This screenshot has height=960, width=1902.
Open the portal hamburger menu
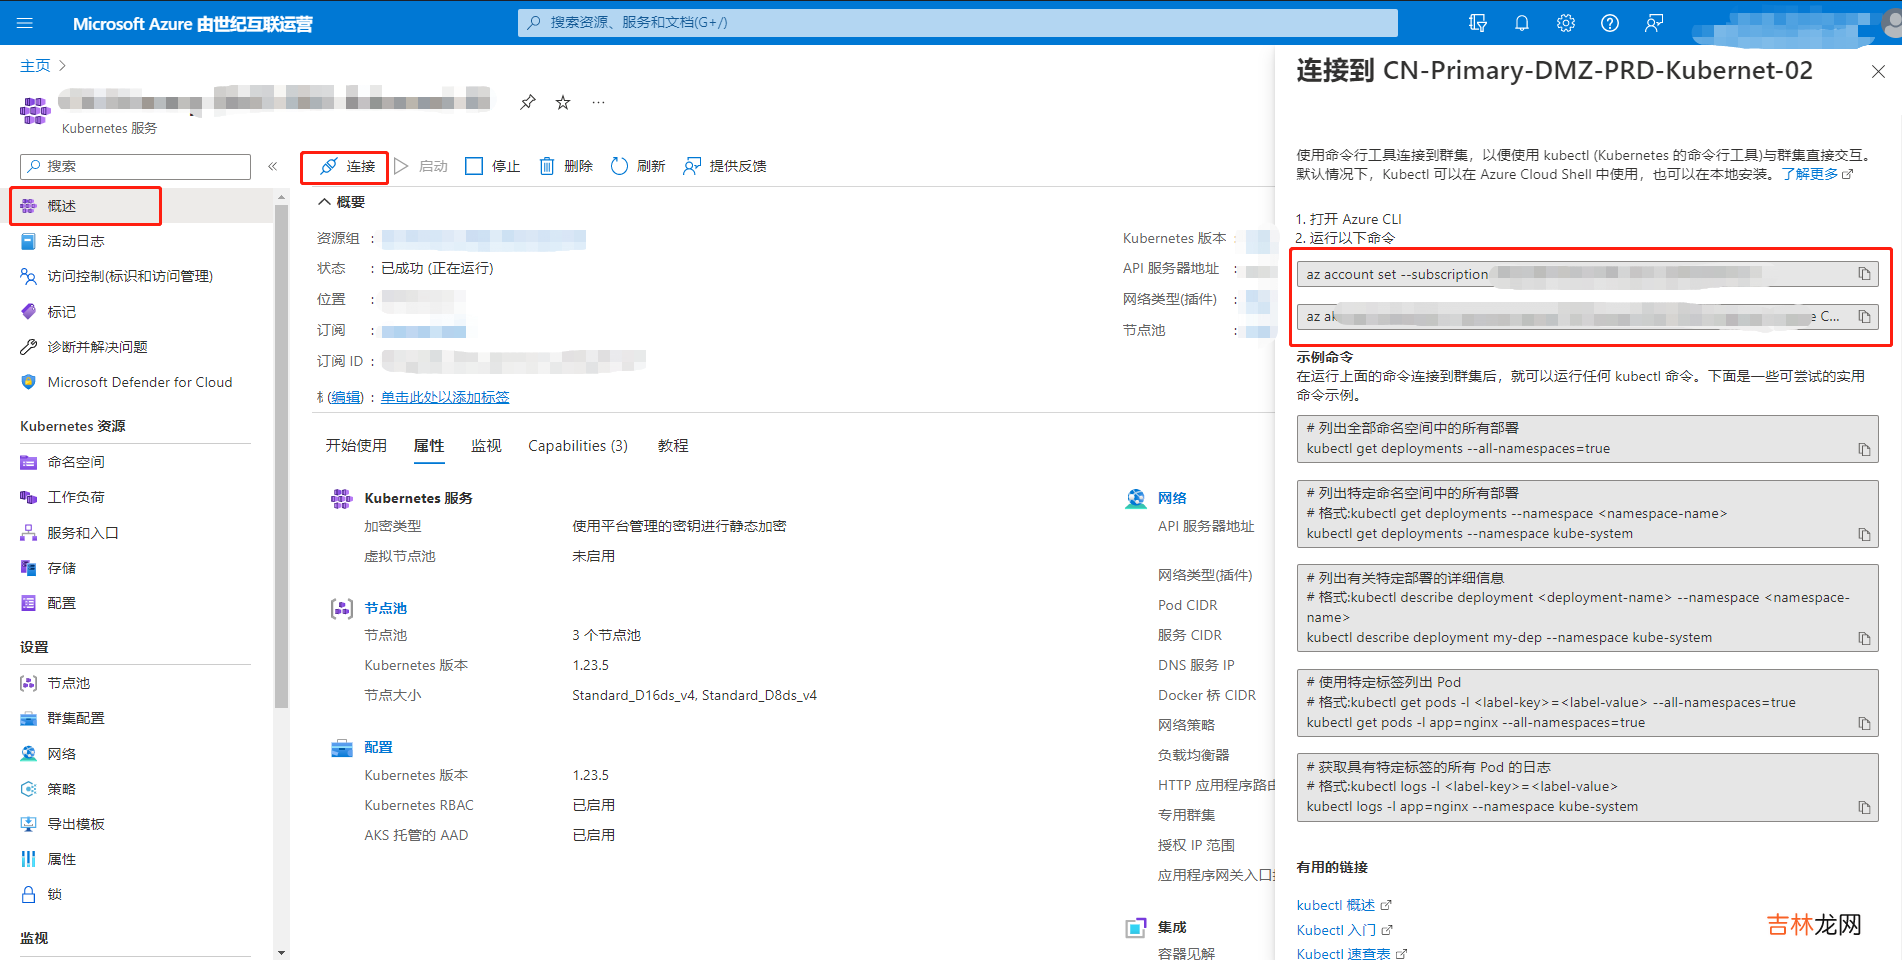[x=25, y=23]
